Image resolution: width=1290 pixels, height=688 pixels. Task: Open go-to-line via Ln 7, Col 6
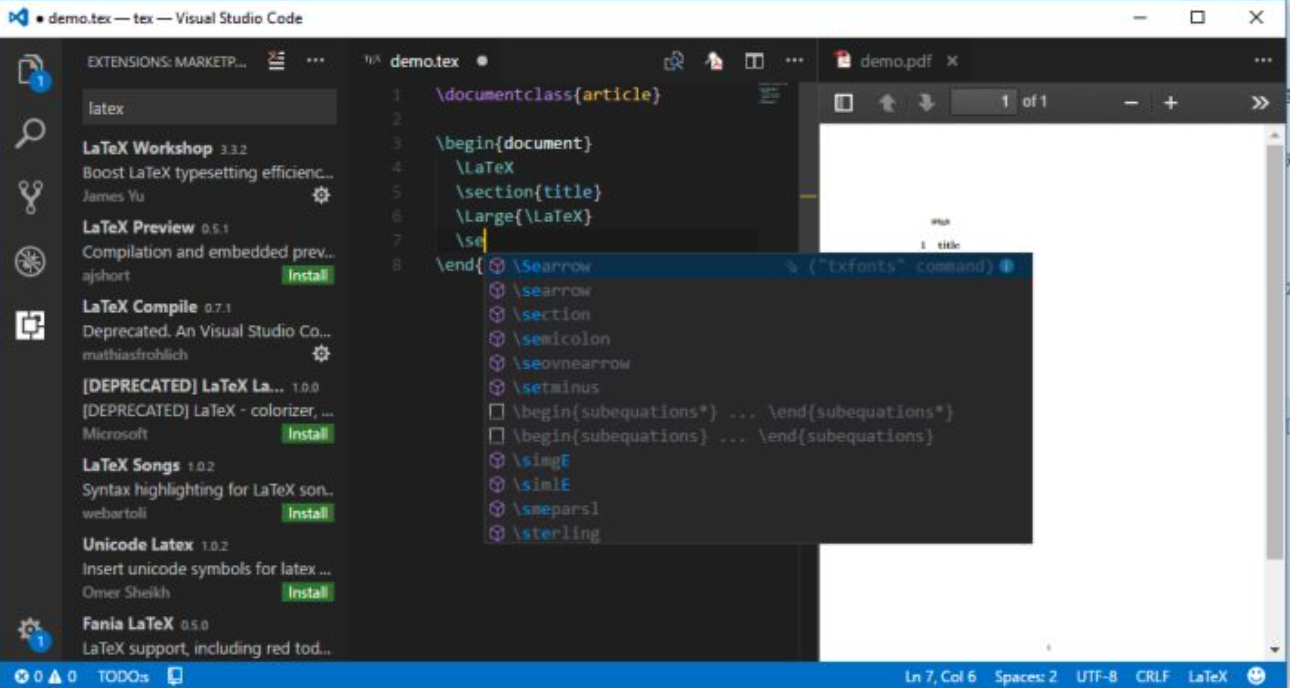941,677
